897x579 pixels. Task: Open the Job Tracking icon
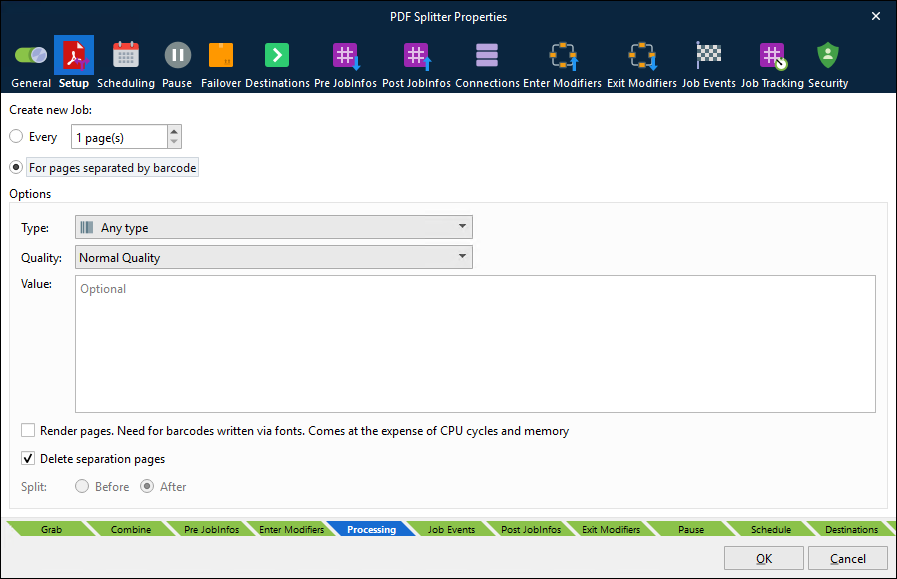pos(773,56)
